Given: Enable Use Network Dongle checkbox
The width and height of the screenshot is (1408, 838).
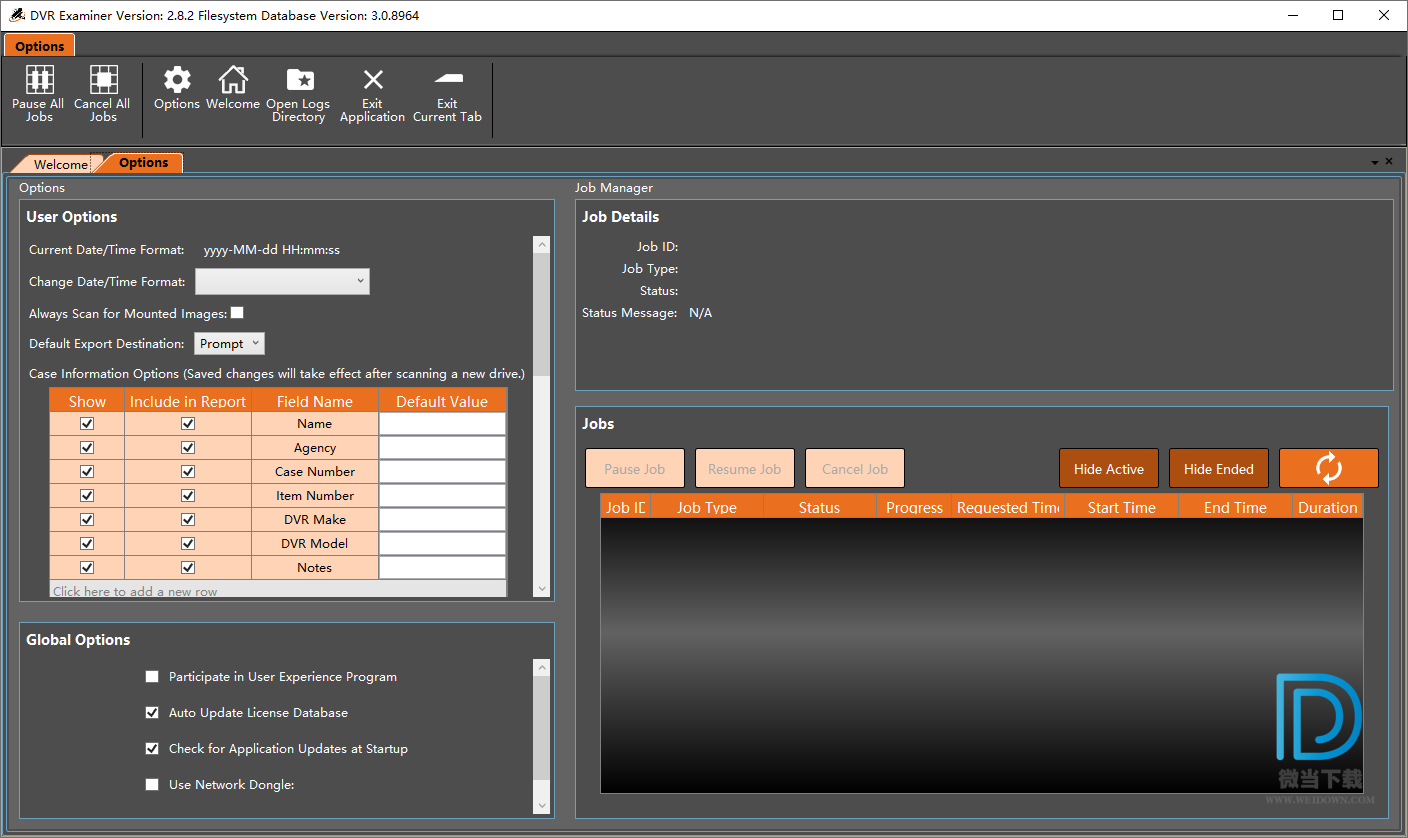Looking at the screenshot, I should (152, 785).
